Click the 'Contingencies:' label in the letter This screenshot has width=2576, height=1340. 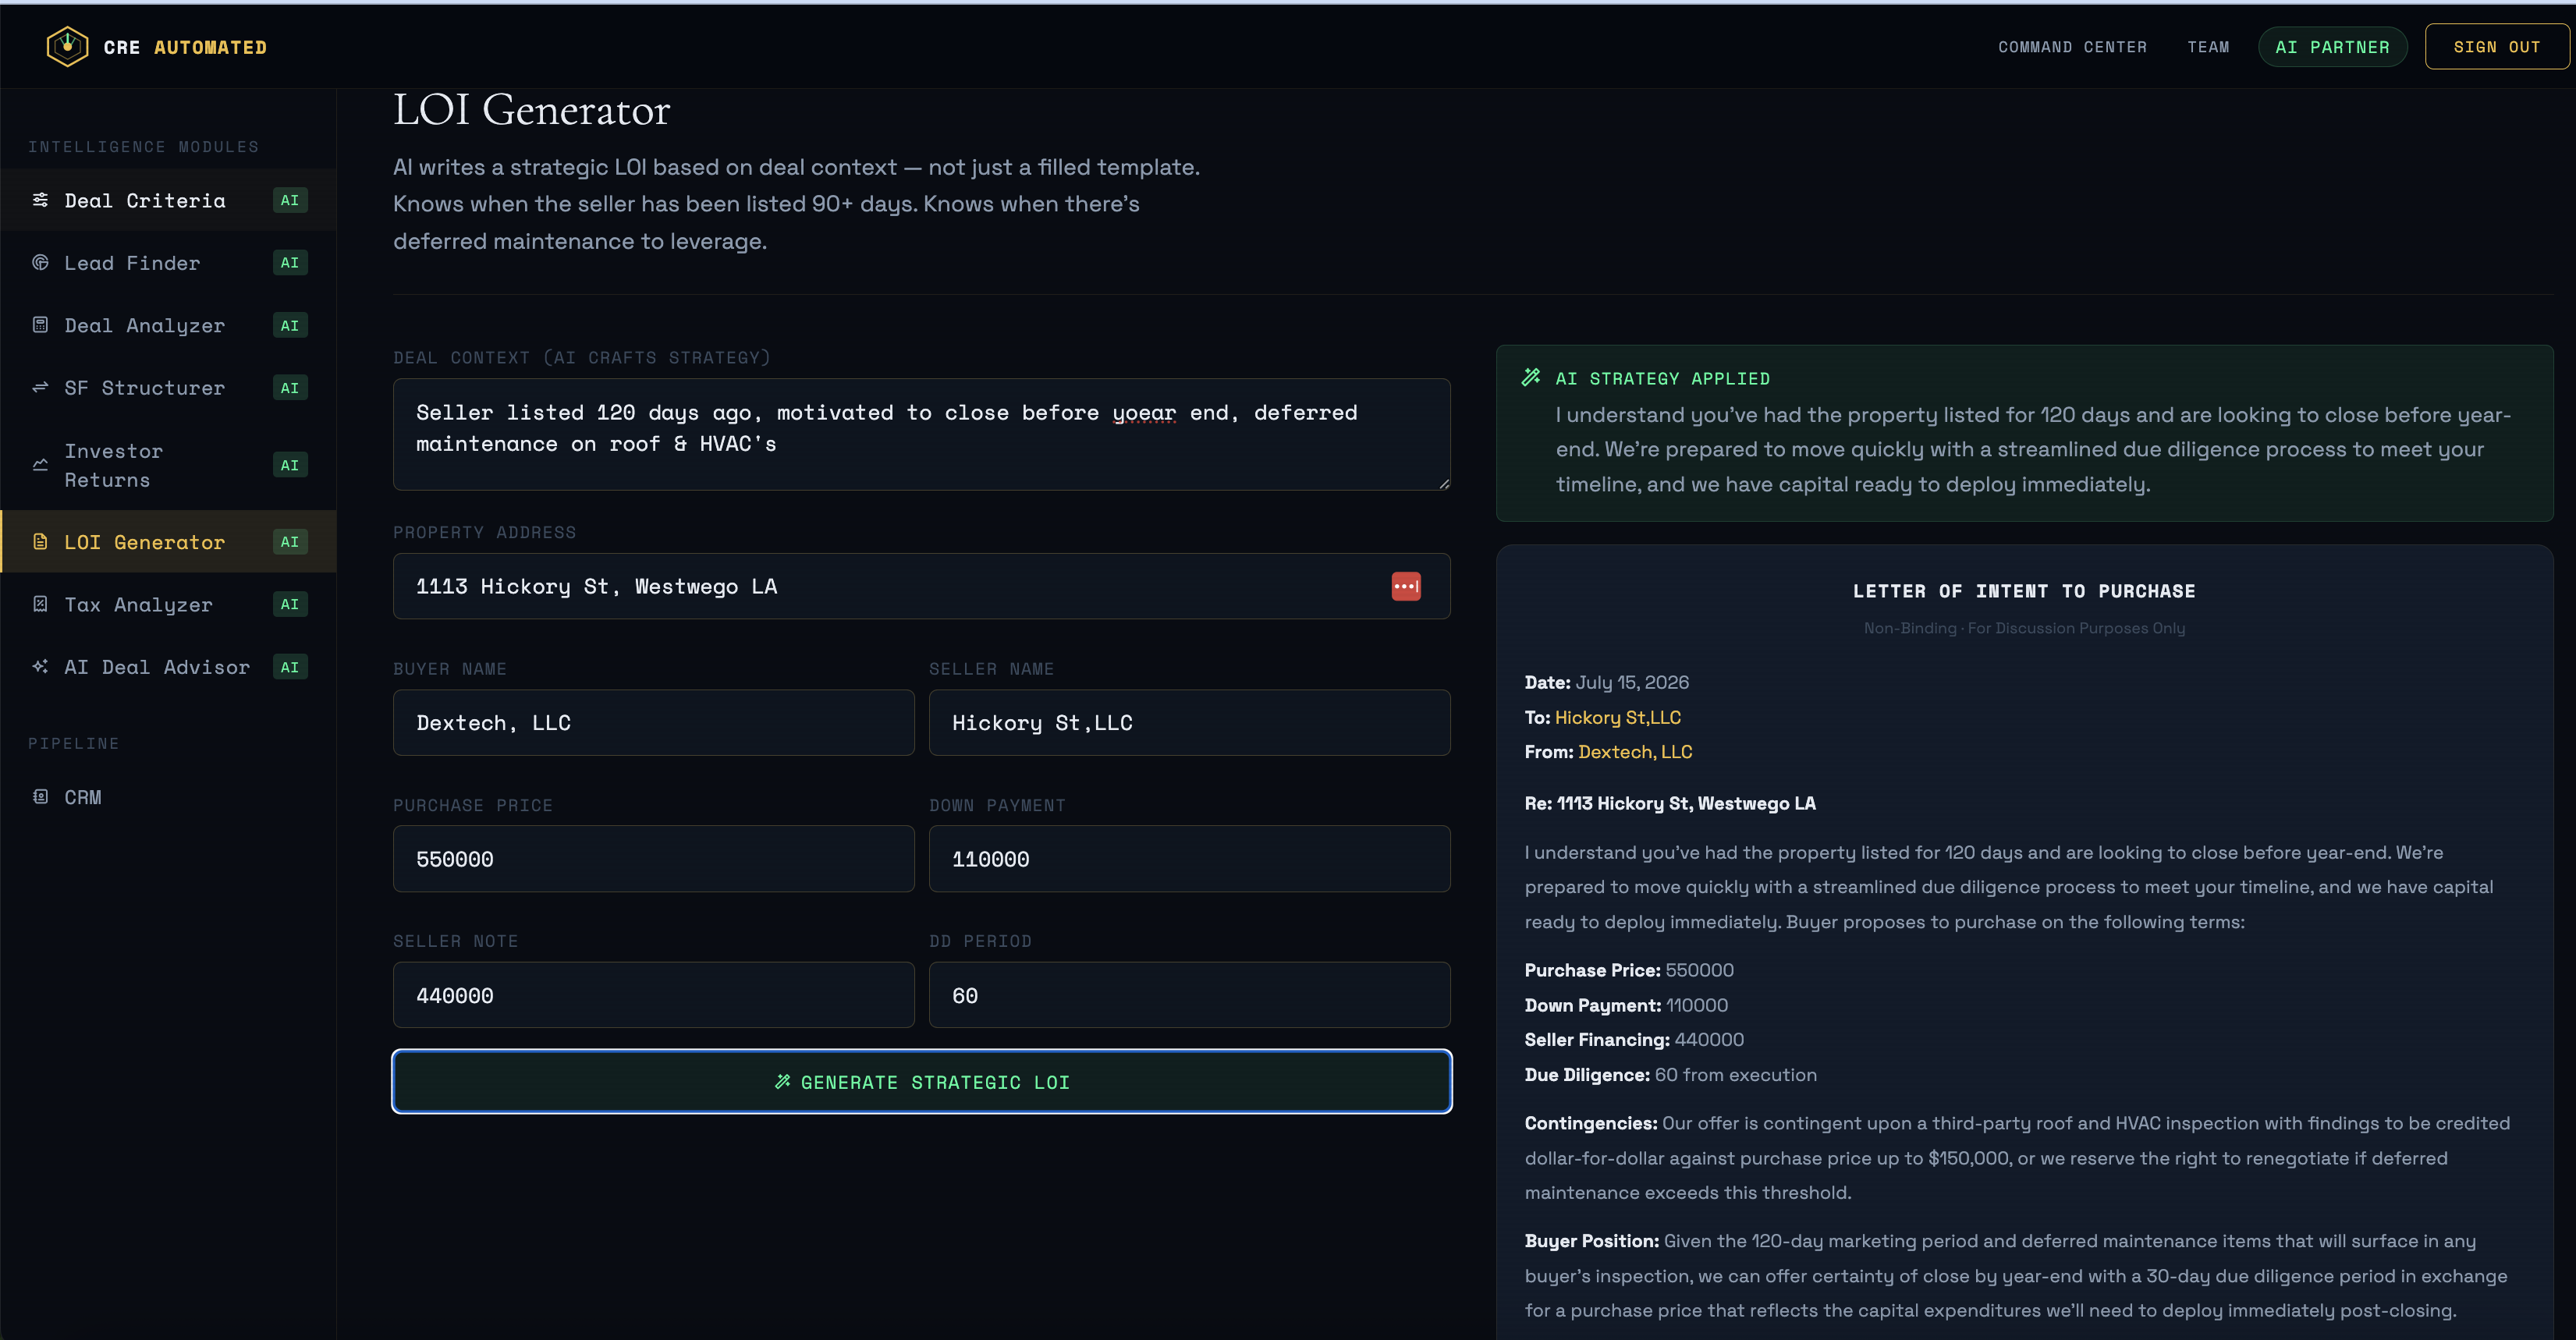click(1591, 1123)
